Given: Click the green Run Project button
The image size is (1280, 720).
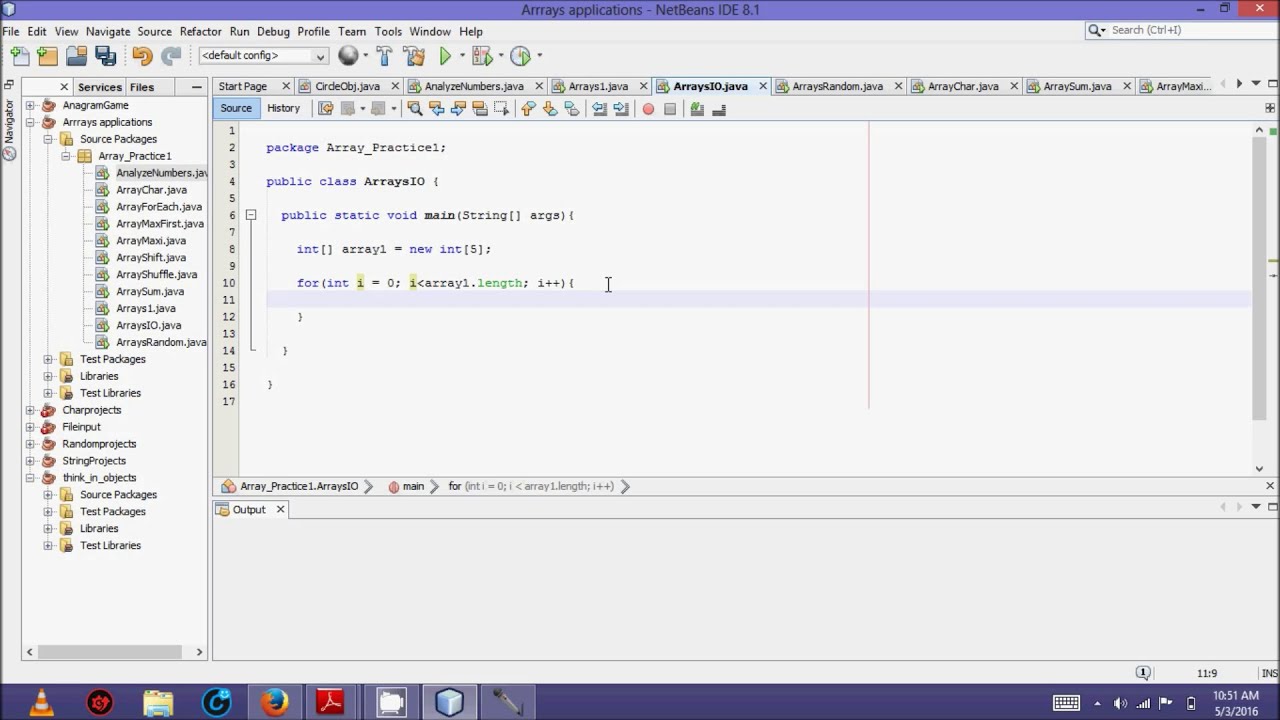Looking at the screenshot, I should pyautogui.click(x=445, y=56).
